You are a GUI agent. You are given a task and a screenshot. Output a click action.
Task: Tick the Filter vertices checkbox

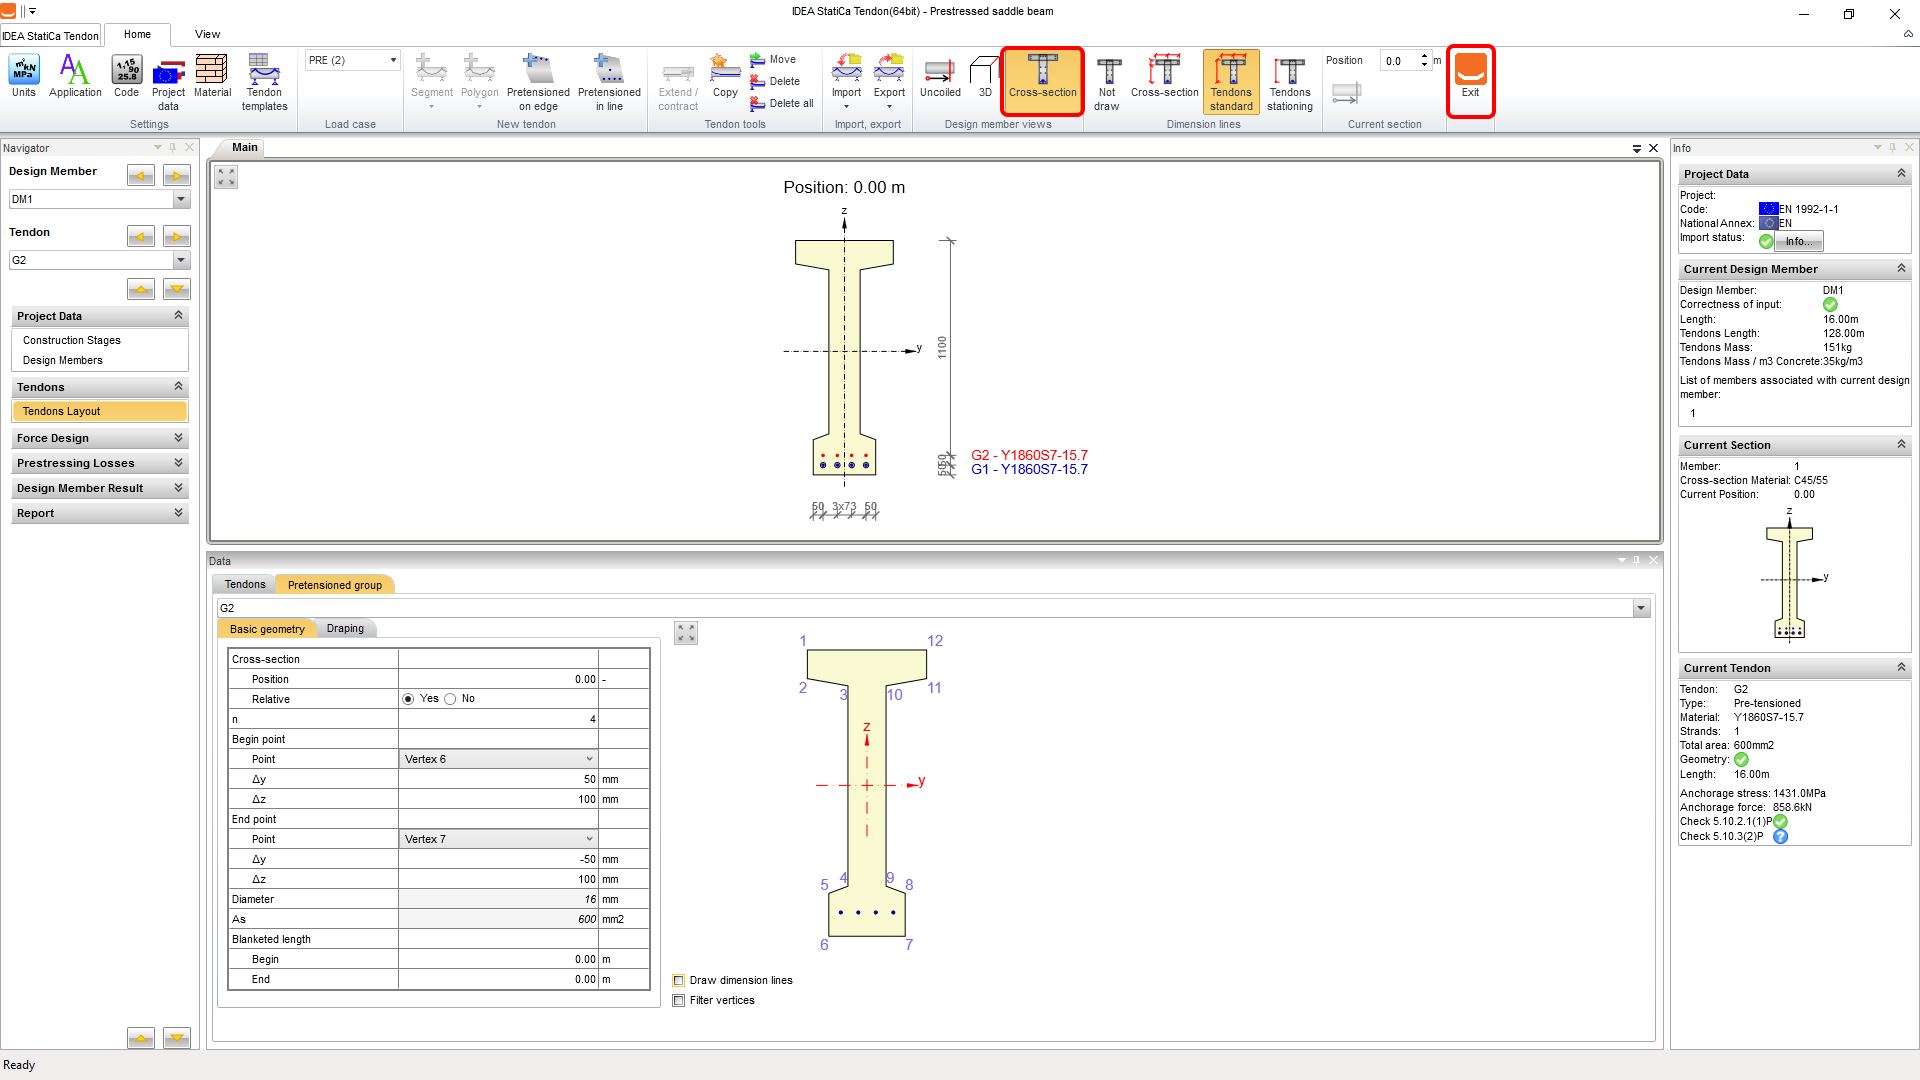point(679,1000)
